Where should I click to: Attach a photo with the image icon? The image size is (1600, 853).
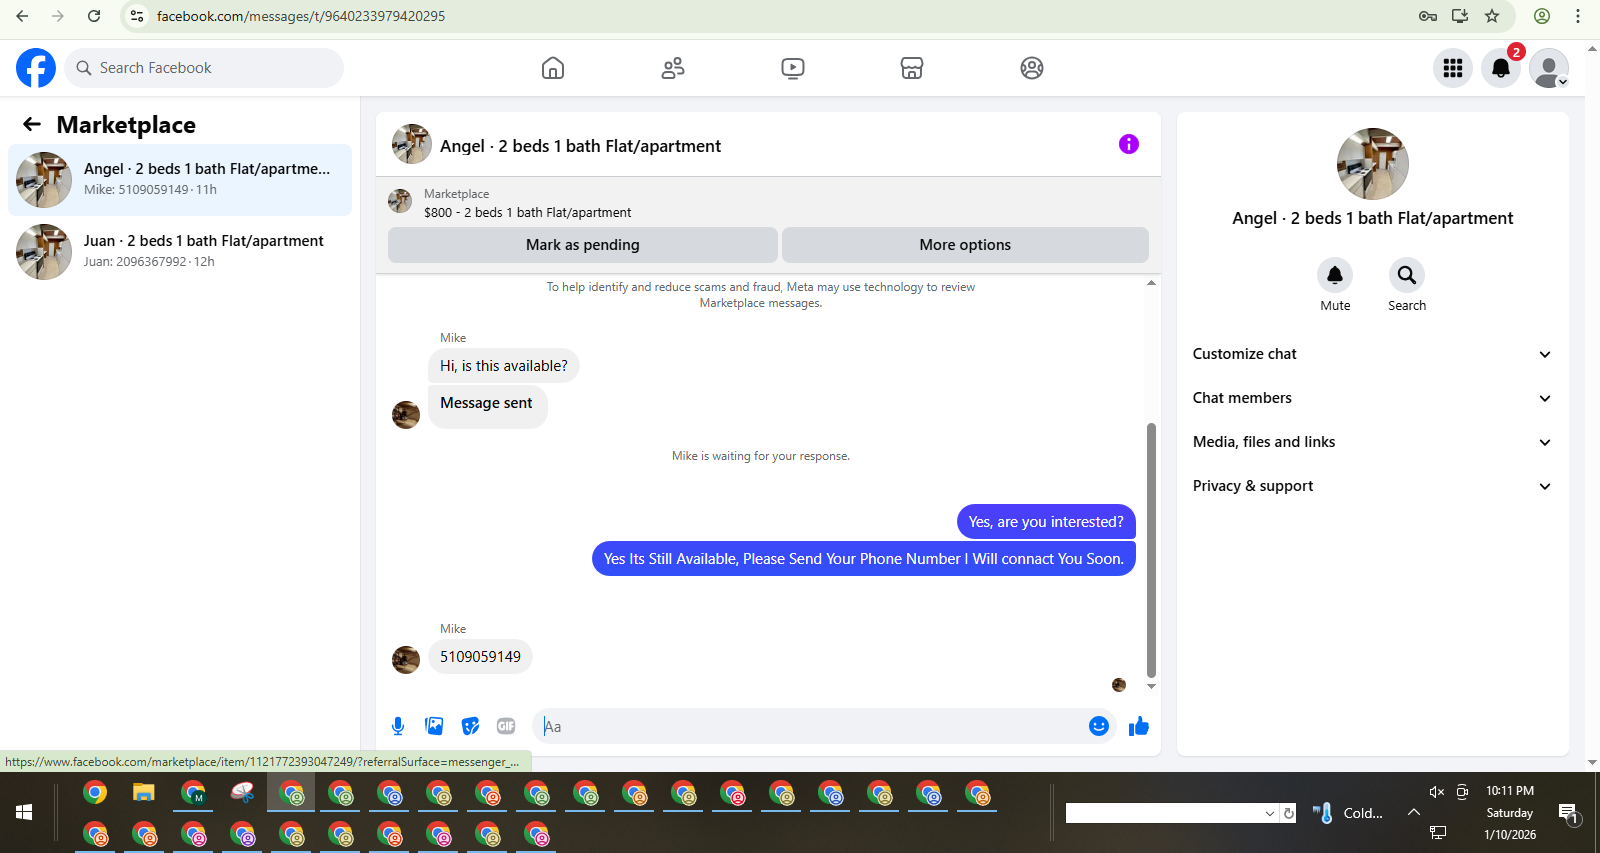click(434, 726)
